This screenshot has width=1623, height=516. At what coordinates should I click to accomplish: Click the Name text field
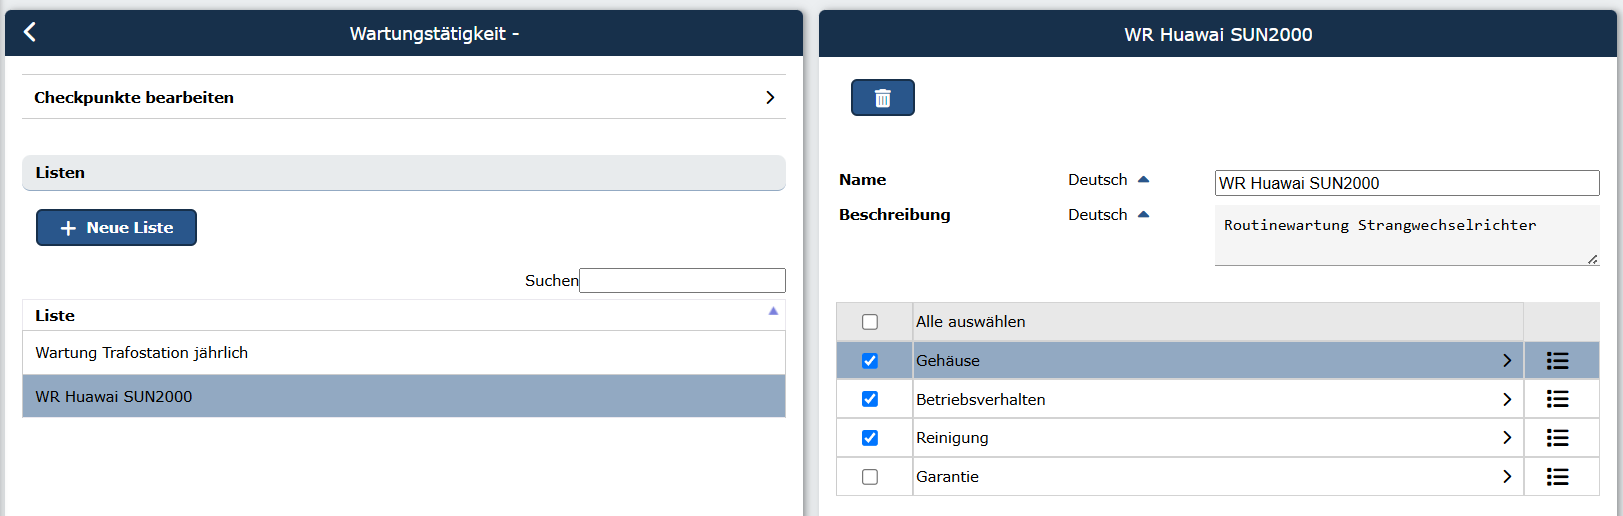pyautogui.click(x=1407, y=183)
